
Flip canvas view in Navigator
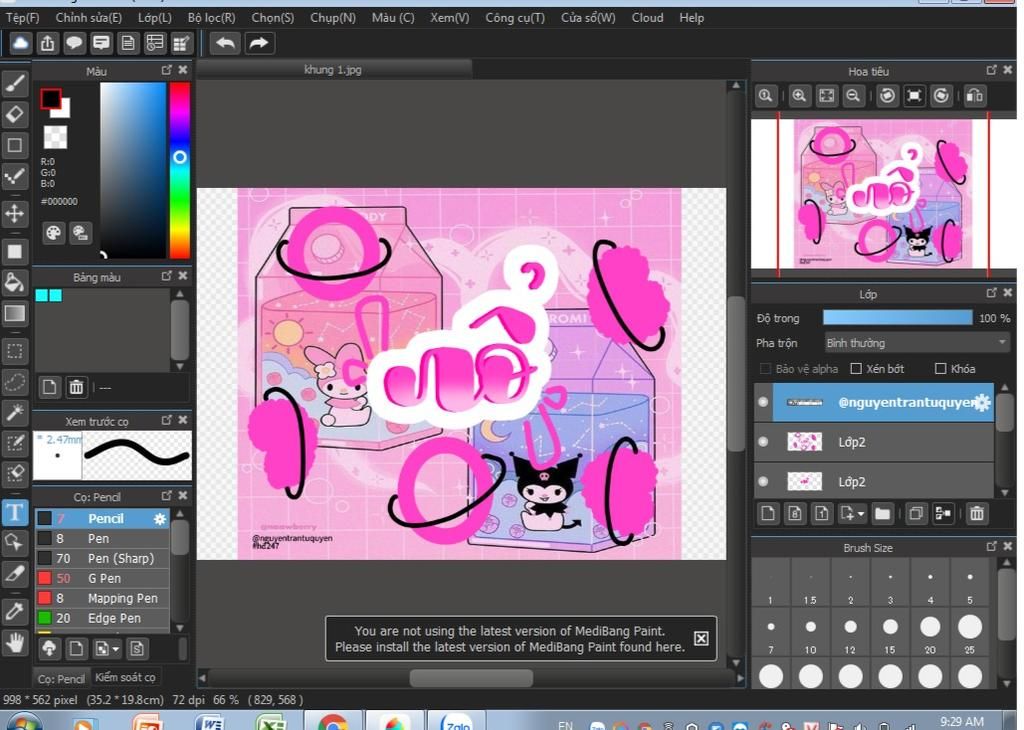pos(974,96)
